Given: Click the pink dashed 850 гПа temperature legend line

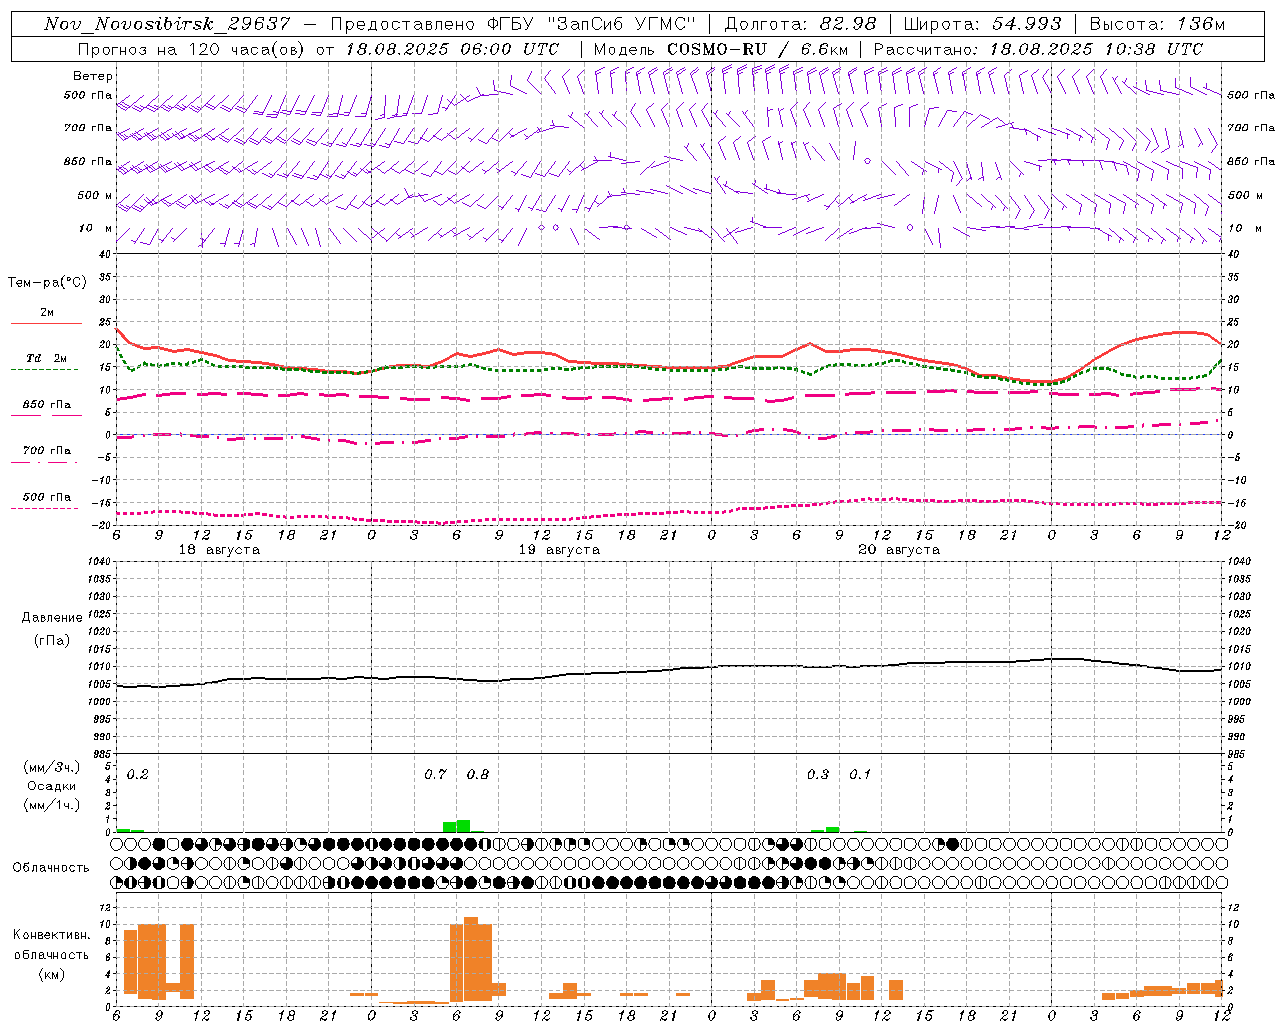Looking at the screenshot, I should point(46,415).
